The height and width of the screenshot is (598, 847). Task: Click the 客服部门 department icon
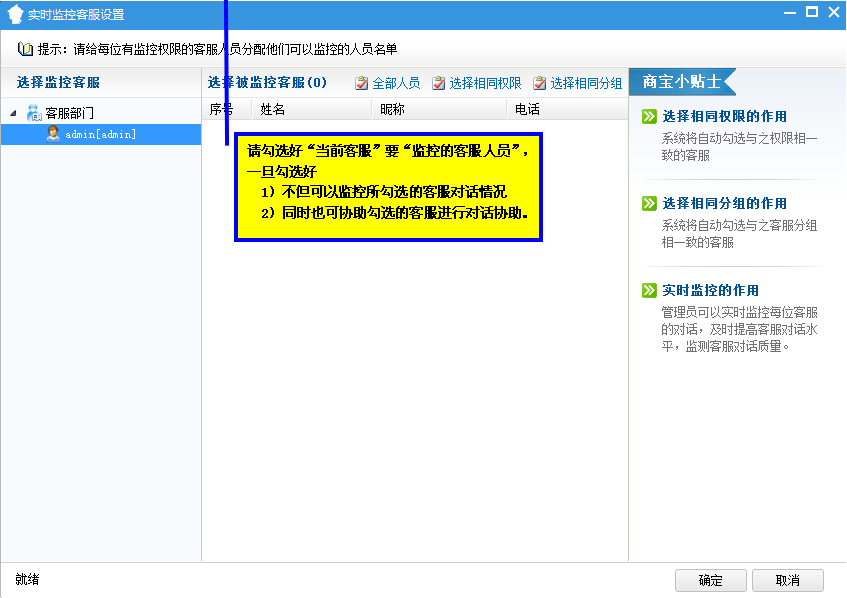pyautogui.click(x=34, y=113)
